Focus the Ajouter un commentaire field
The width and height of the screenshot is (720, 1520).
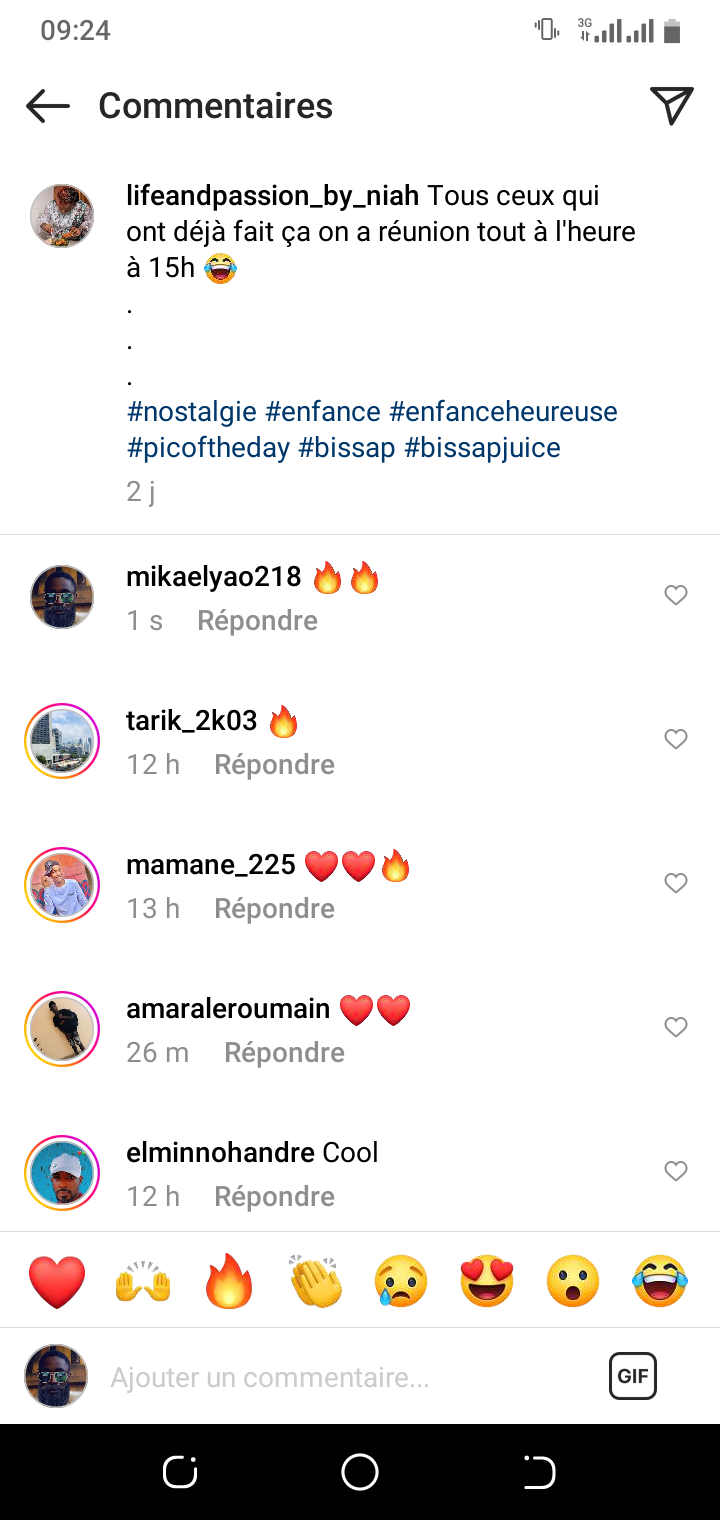(x=340, y=1377)
